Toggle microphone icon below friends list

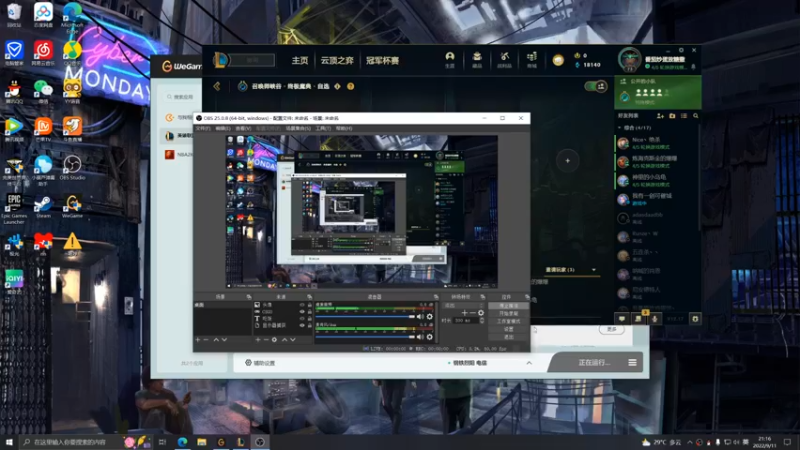(655, 319)
